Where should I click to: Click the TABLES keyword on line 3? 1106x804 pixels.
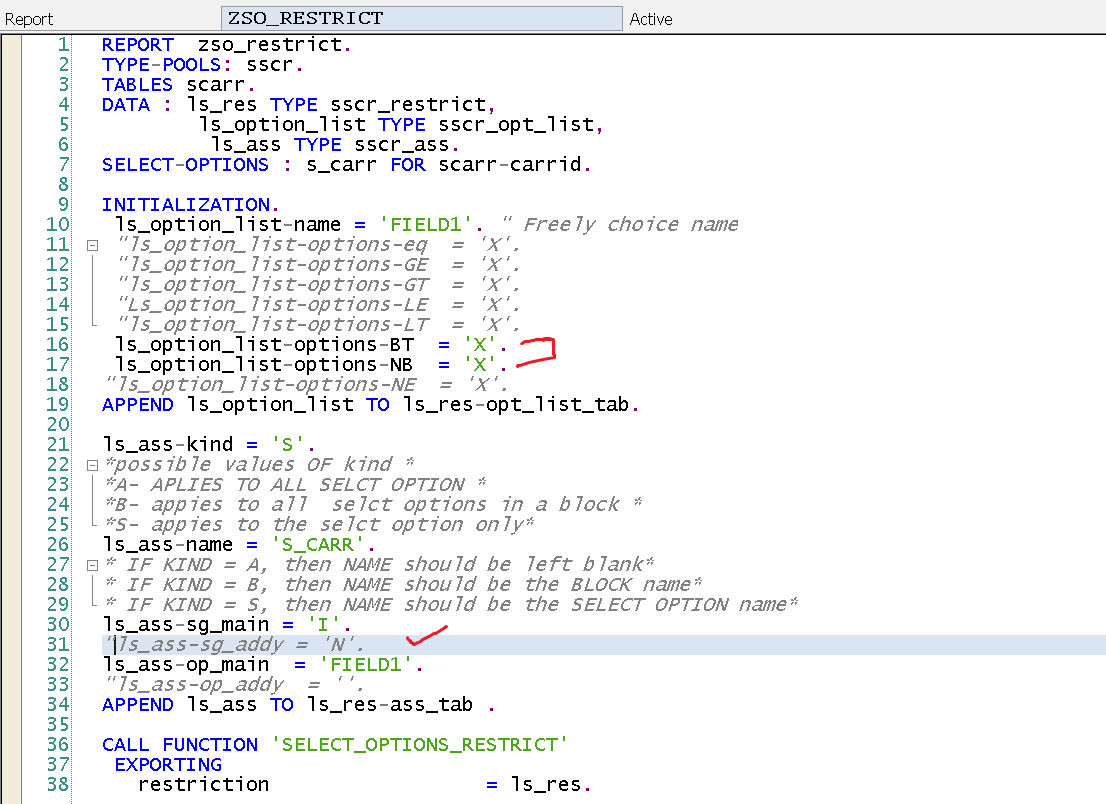[x=137, y=85]
